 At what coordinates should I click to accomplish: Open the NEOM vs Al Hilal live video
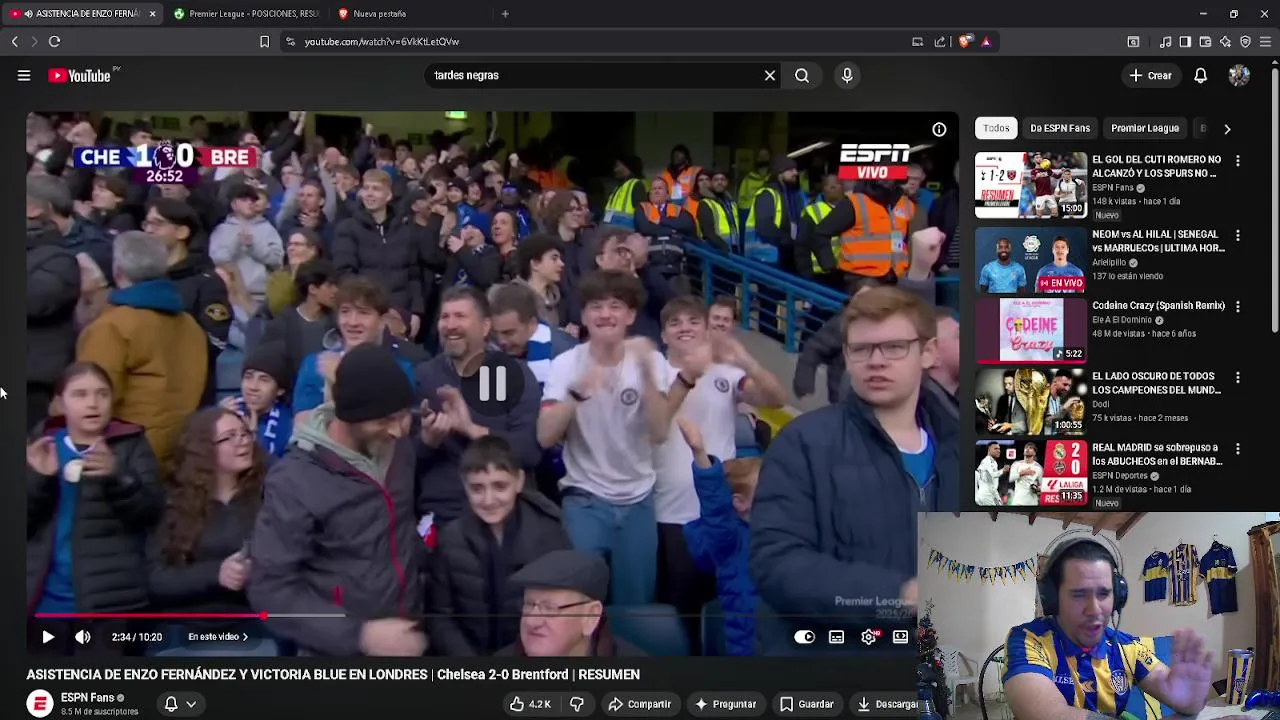pos(1031,260)
